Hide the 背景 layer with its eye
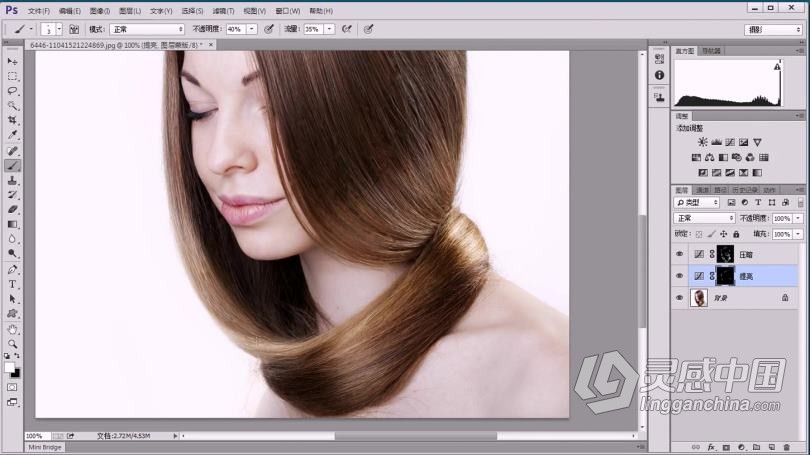 pyautogui.click(x=680, y=298)
